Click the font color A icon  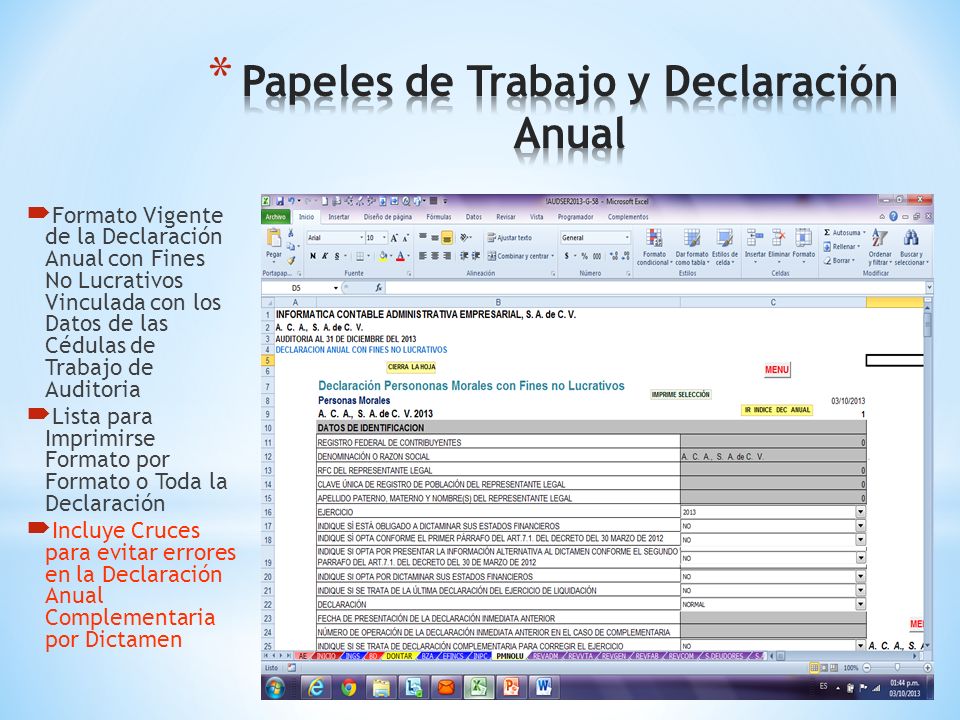[400, 256]
